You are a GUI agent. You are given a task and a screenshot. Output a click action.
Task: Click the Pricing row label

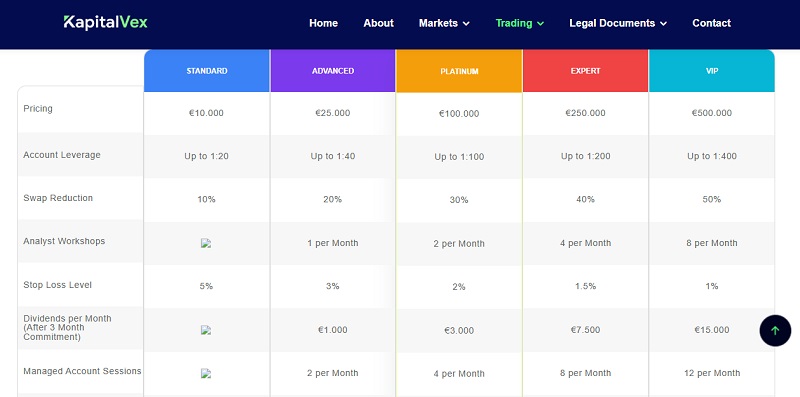38,109
